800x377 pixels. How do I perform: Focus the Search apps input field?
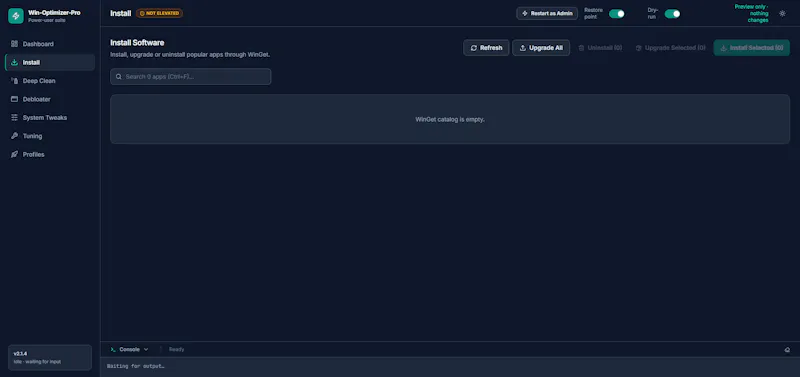[191, 77]
